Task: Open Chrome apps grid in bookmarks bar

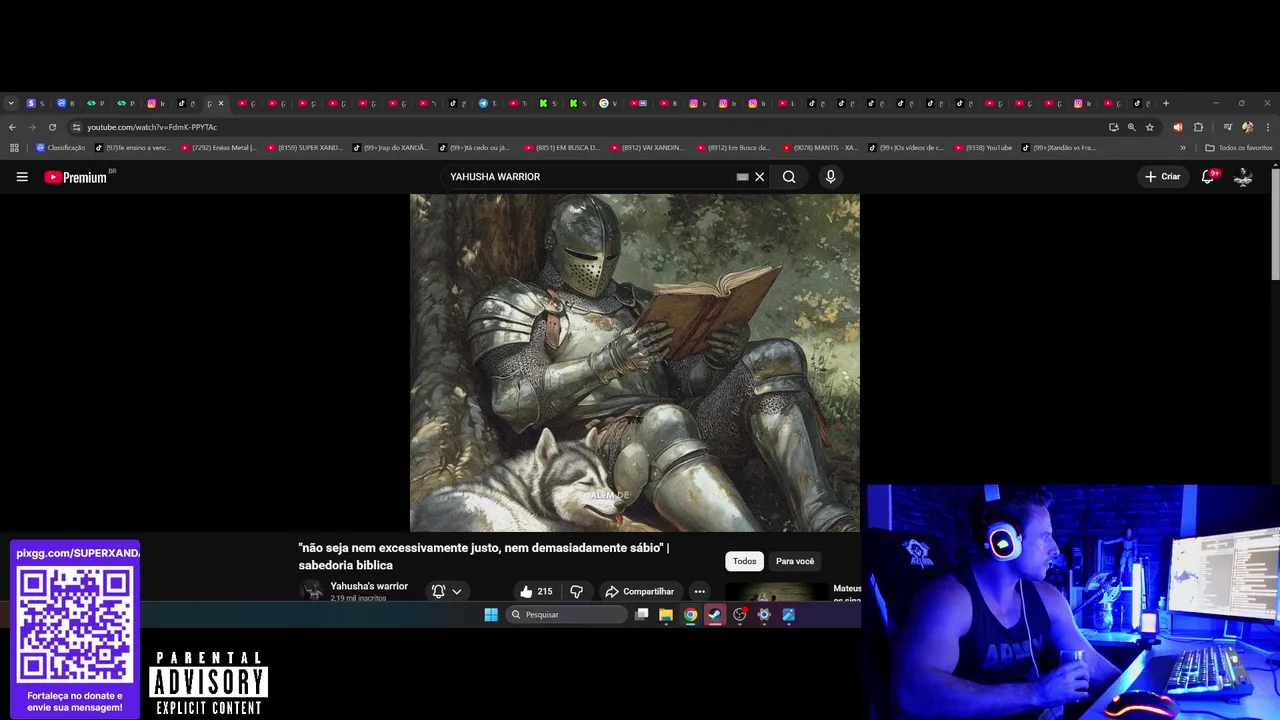Action: [14, 148]
